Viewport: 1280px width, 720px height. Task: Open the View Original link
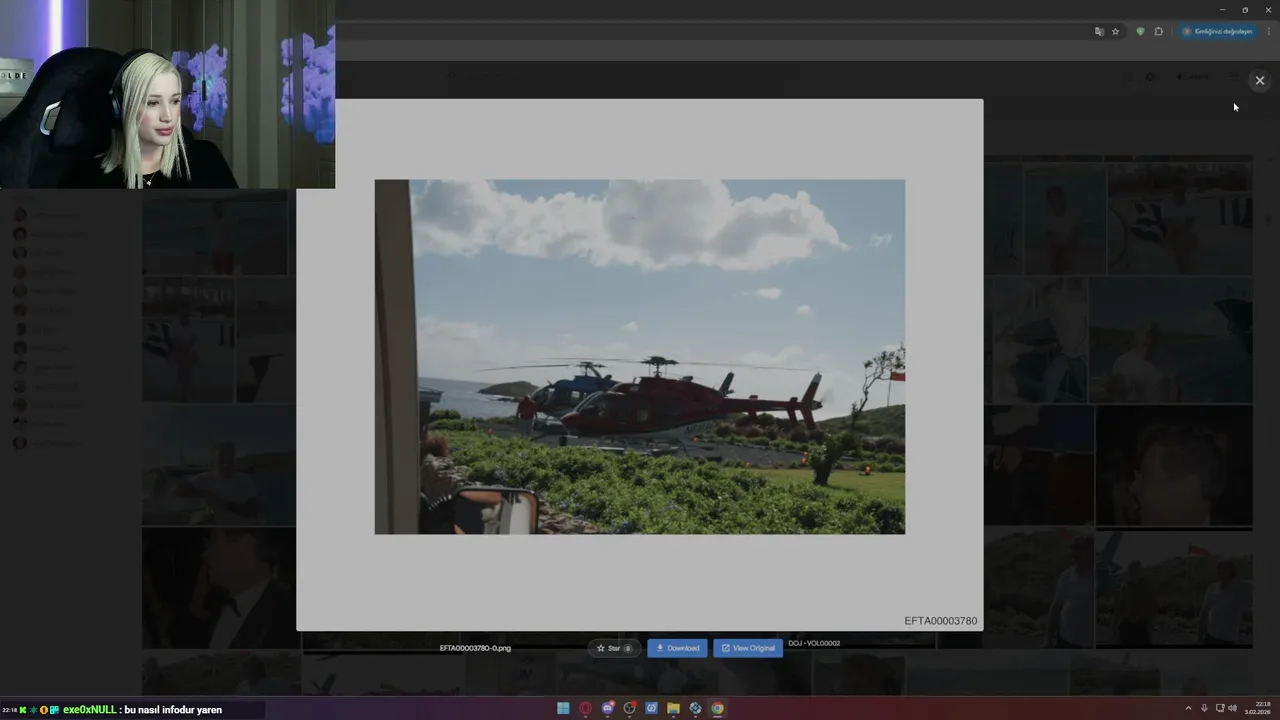pyautogui.click(x=748, y=648)
